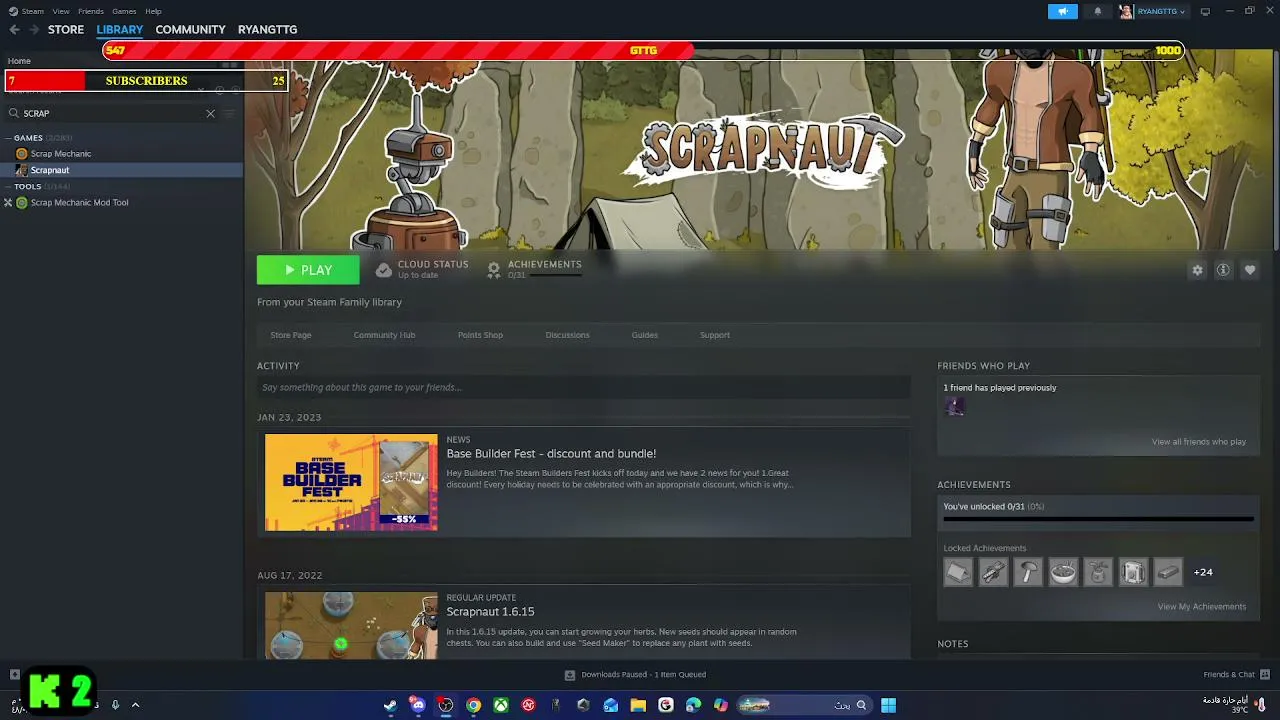Open the Store Page link
1280x720 pixels.
point(291,335)
